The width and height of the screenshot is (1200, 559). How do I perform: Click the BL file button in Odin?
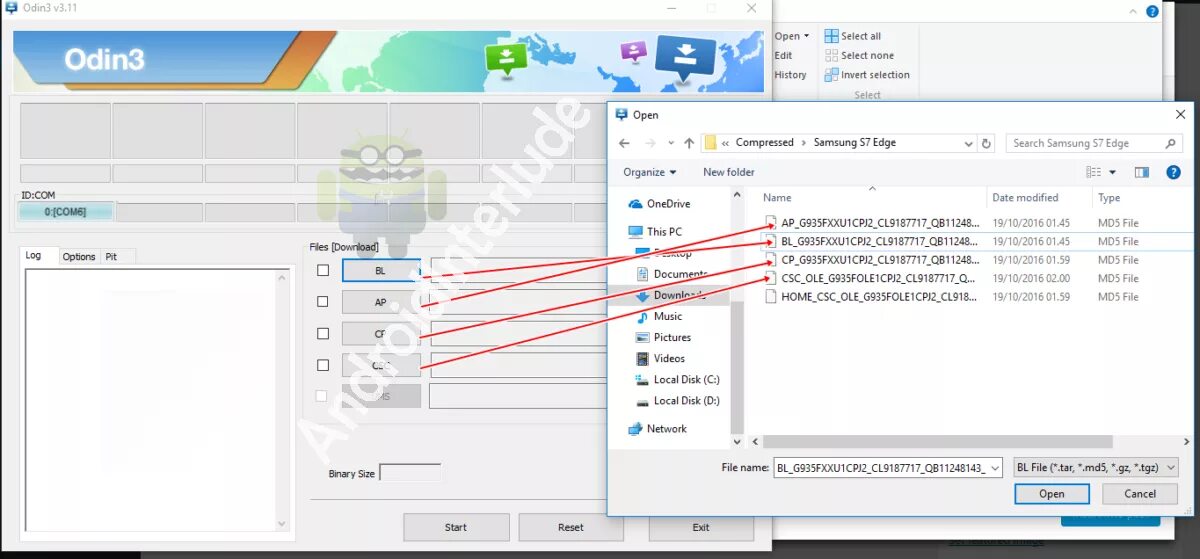point(381,270)
